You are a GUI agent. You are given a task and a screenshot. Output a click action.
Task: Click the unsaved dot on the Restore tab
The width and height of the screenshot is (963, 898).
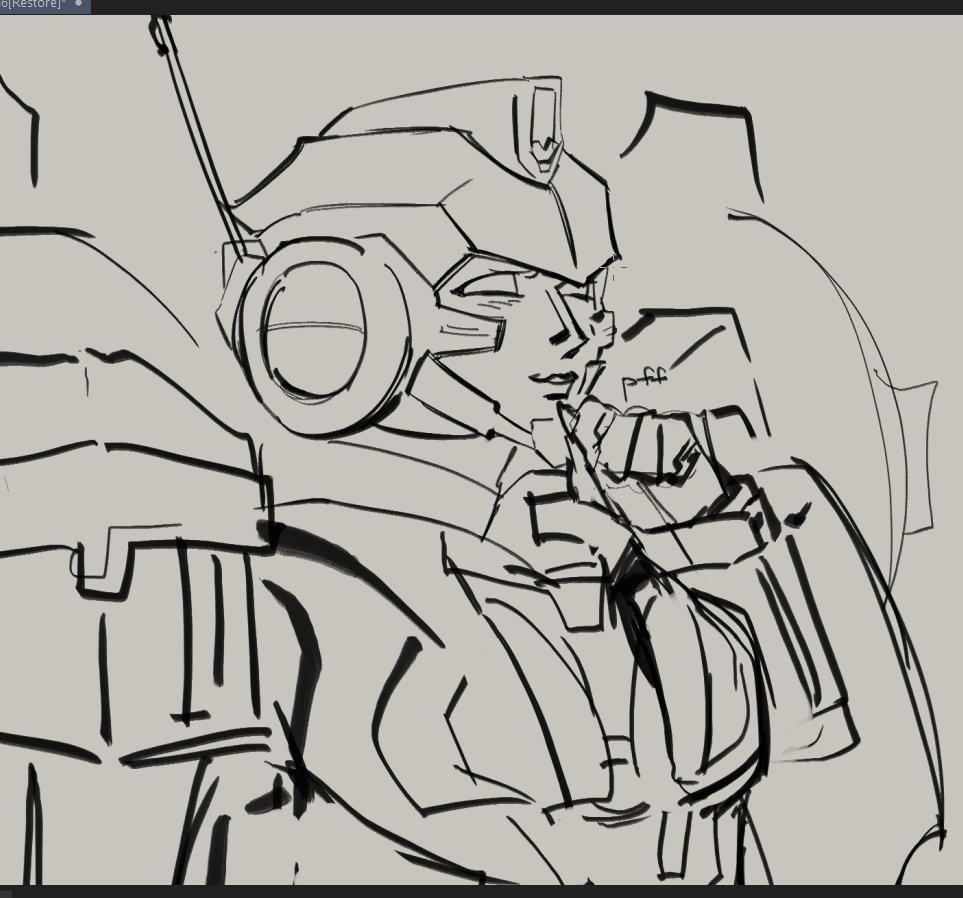coord(79,3)
